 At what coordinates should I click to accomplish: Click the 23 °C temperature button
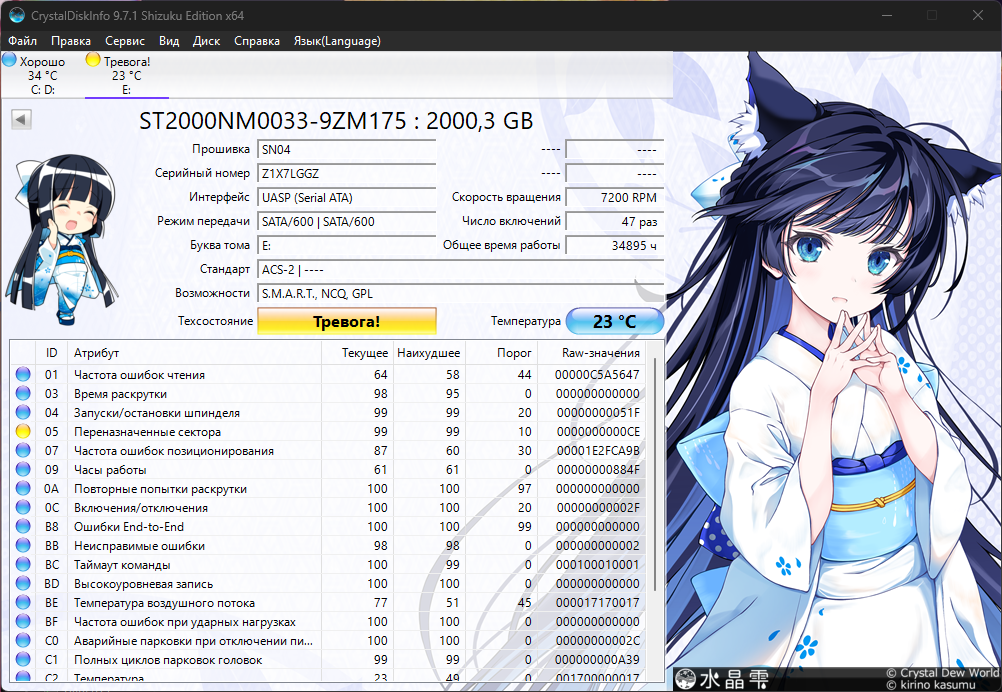615,321
